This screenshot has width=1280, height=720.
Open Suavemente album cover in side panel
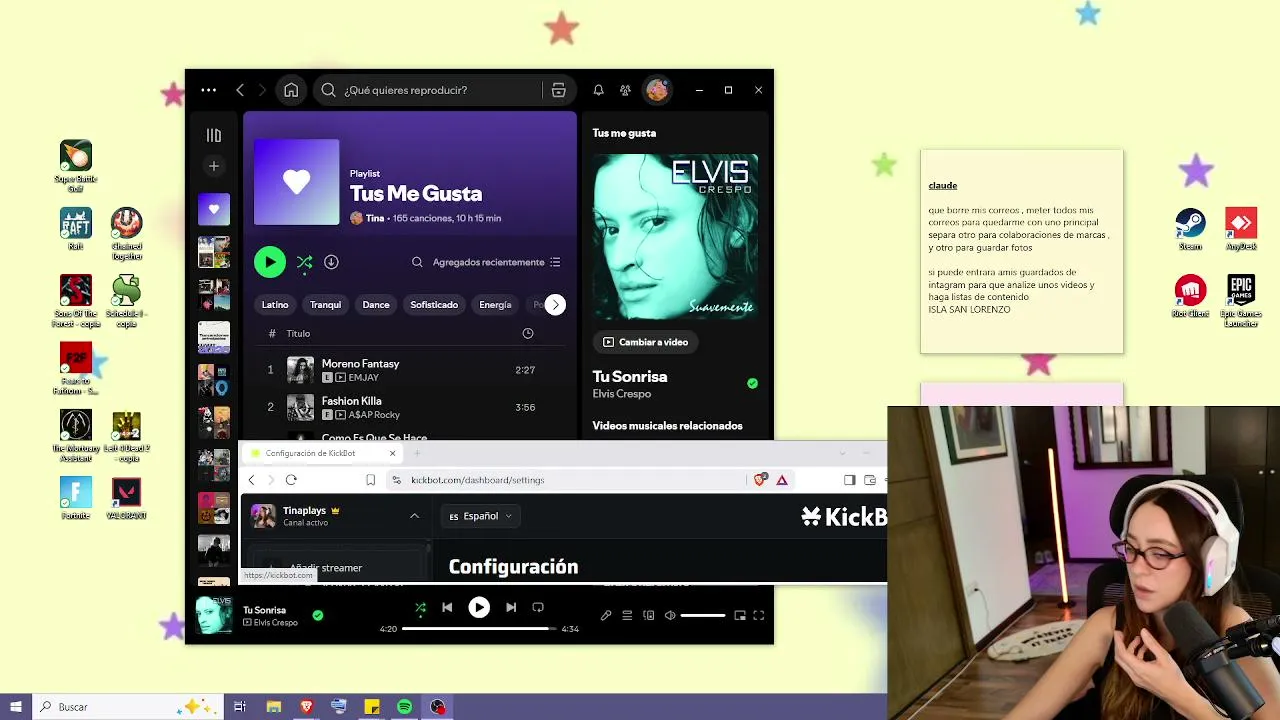click(675, 236)
